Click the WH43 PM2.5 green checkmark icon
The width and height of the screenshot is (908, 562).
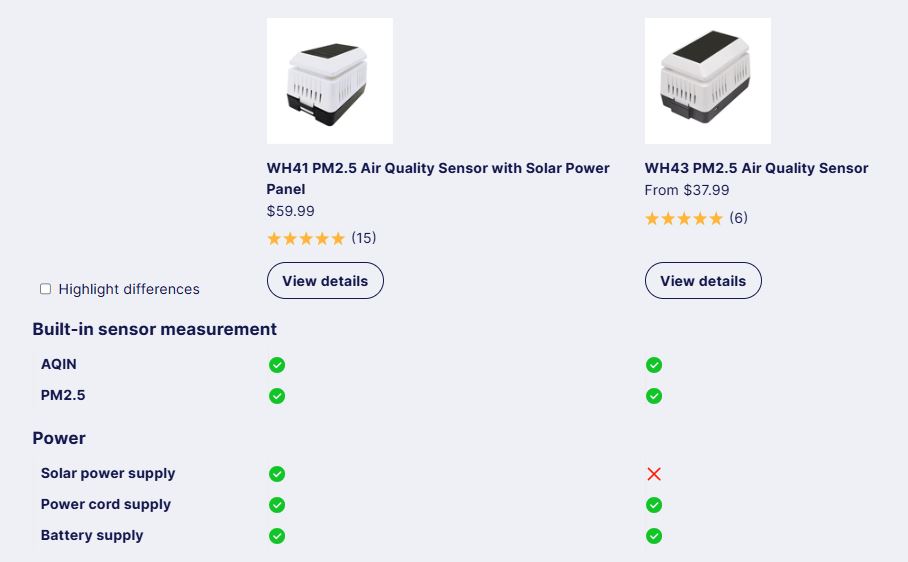[x=654, y=396]
